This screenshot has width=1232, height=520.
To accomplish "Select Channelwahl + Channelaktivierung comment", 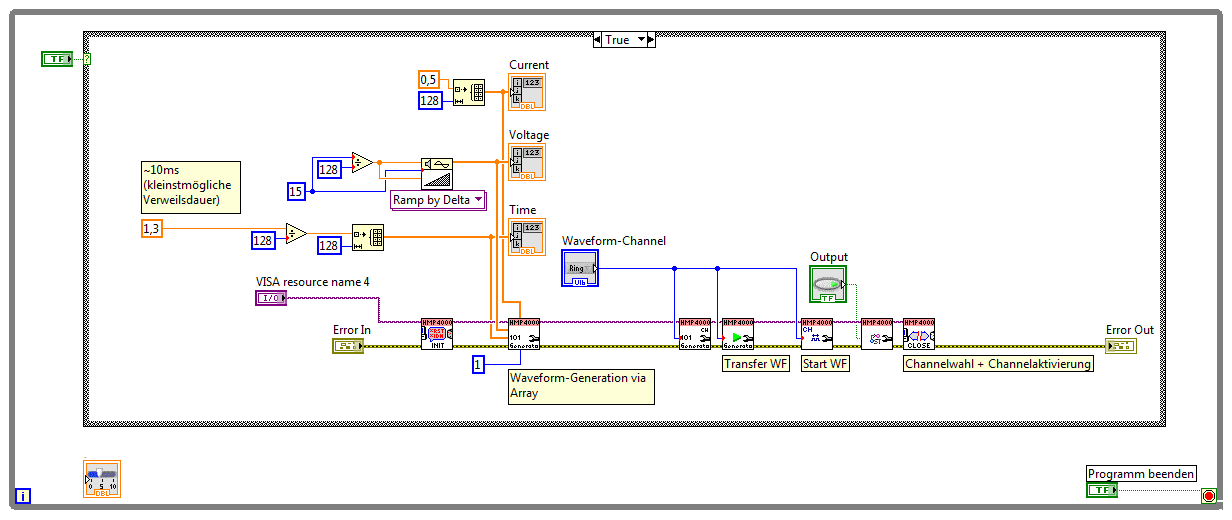I will click(998, 364).
